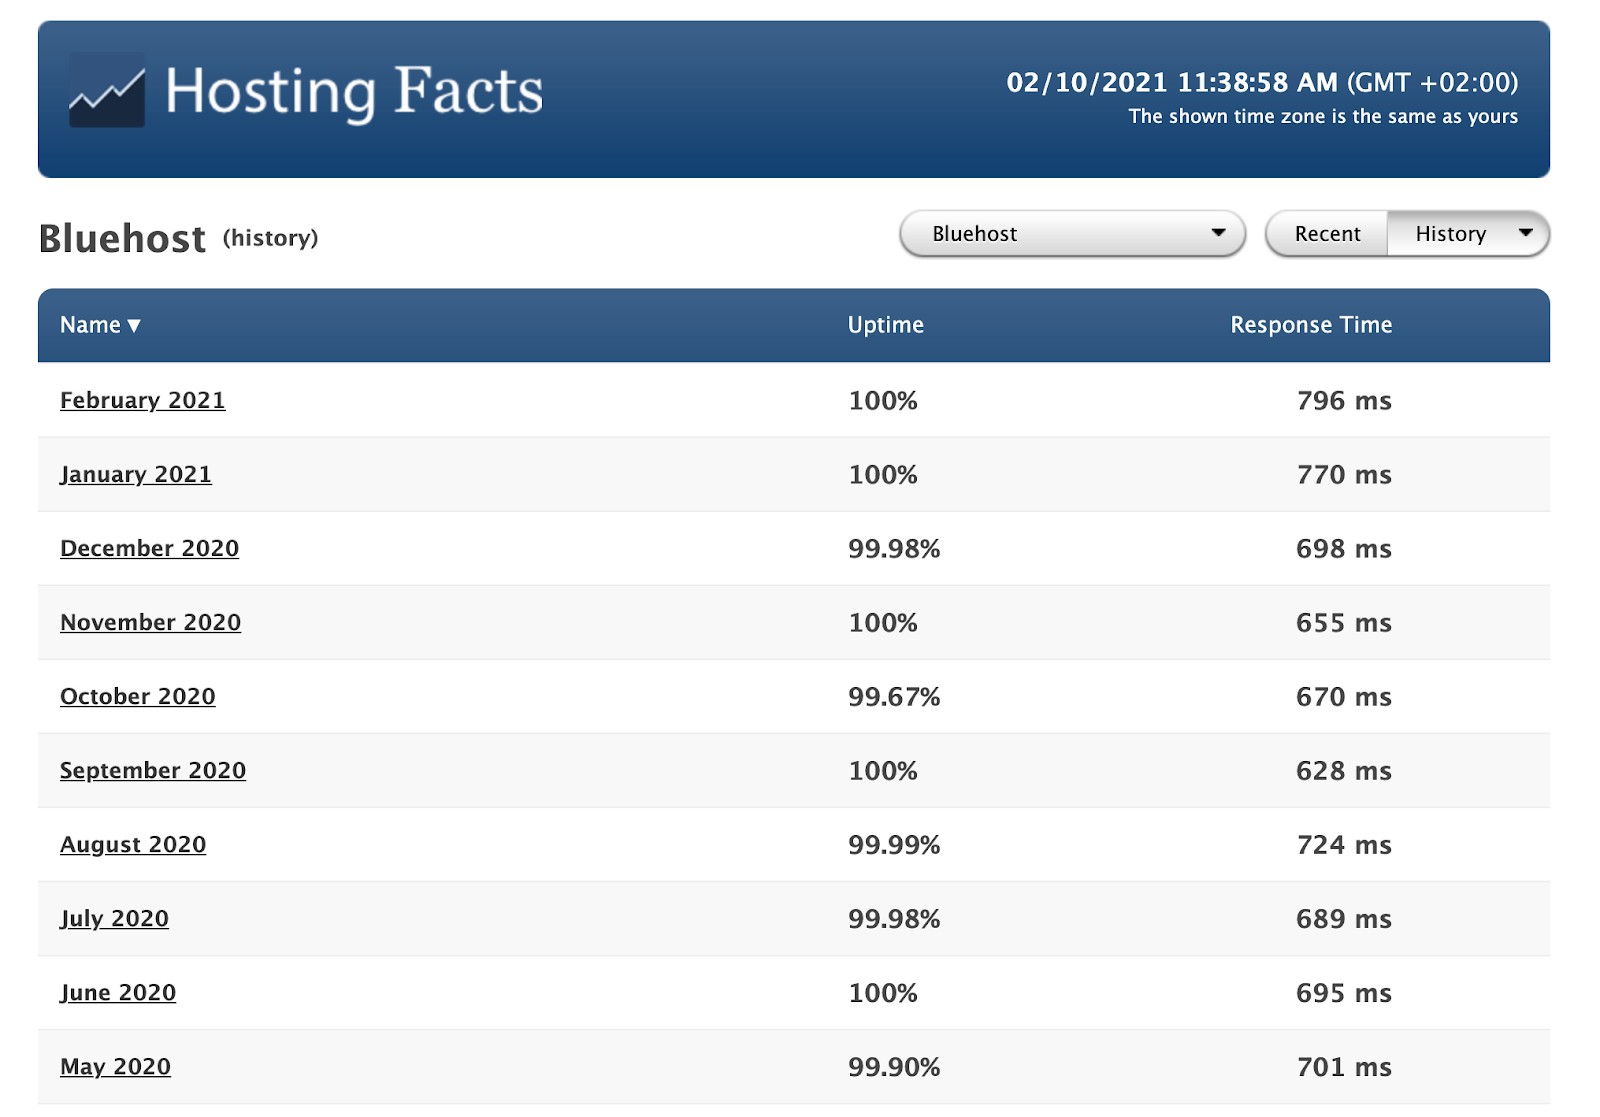Click the 99.67% uptime value
The height and width of the screenshot is (1117, 1600).
point(894,696)
